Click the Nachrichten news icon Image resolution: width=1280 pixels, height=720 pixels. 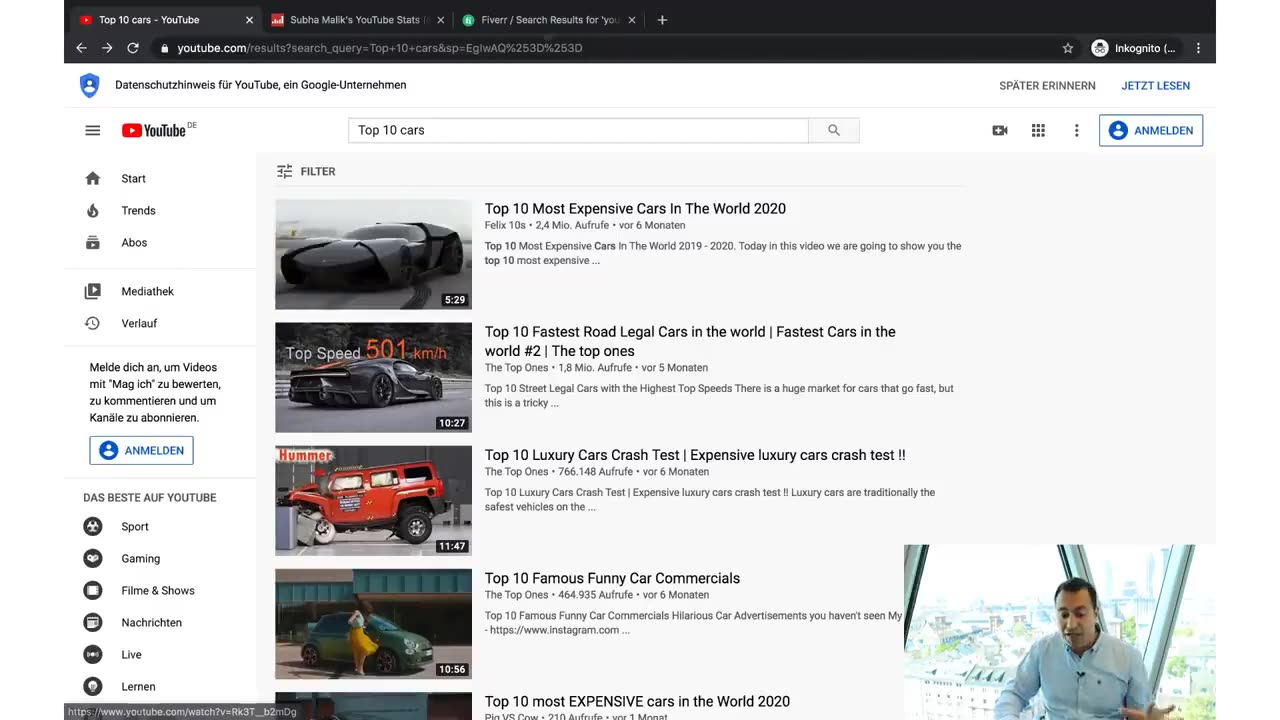point(93,622)
